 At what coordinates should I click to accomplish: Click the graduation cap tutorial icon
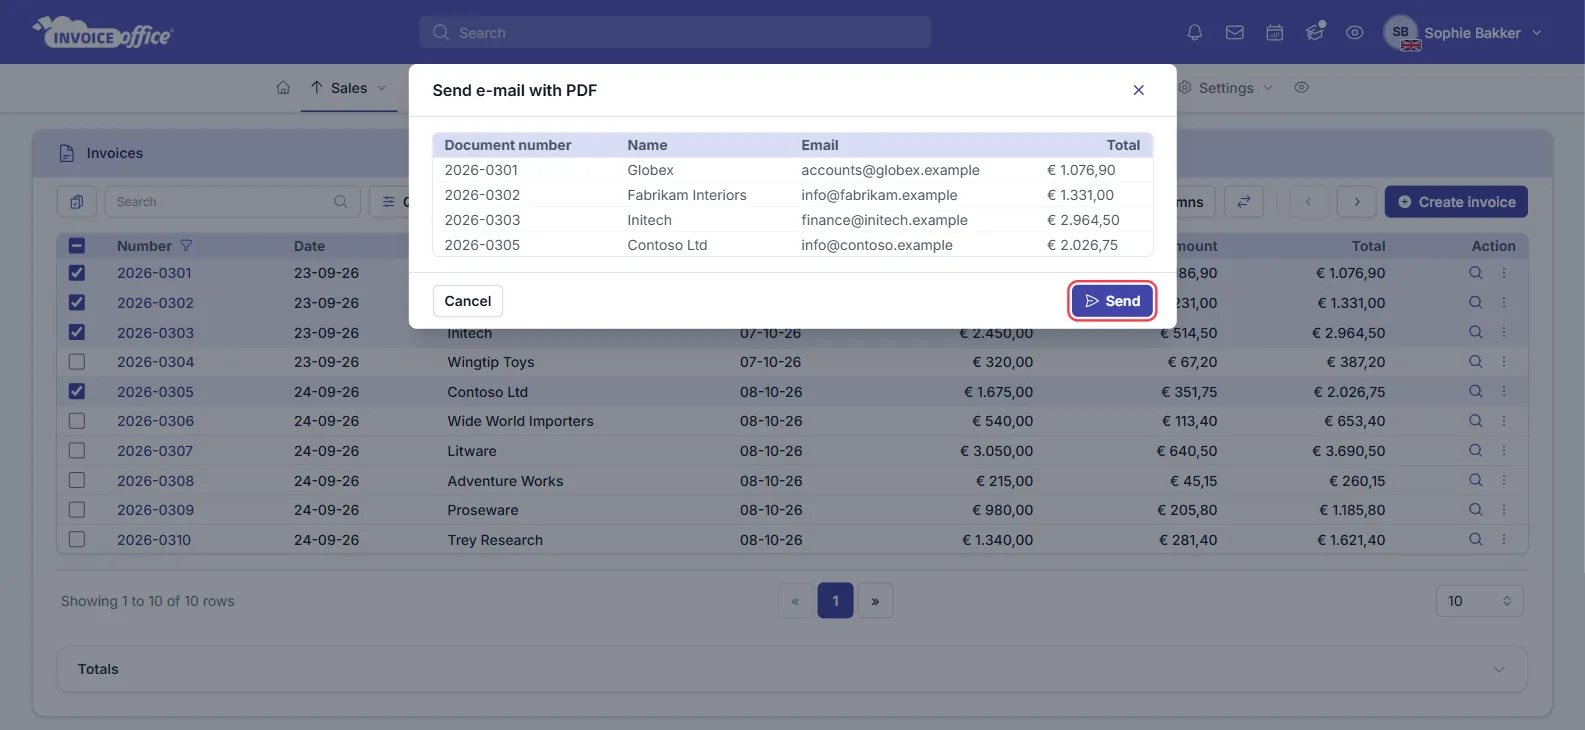(x=1315, y=32)
